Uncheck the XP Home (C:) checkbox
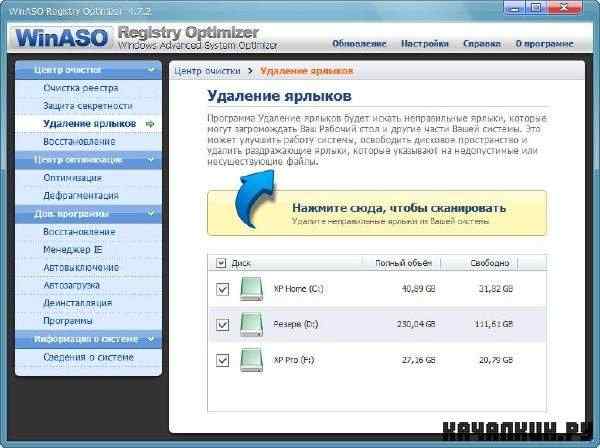This screenshot has width=600, height=448. [222, 289]
